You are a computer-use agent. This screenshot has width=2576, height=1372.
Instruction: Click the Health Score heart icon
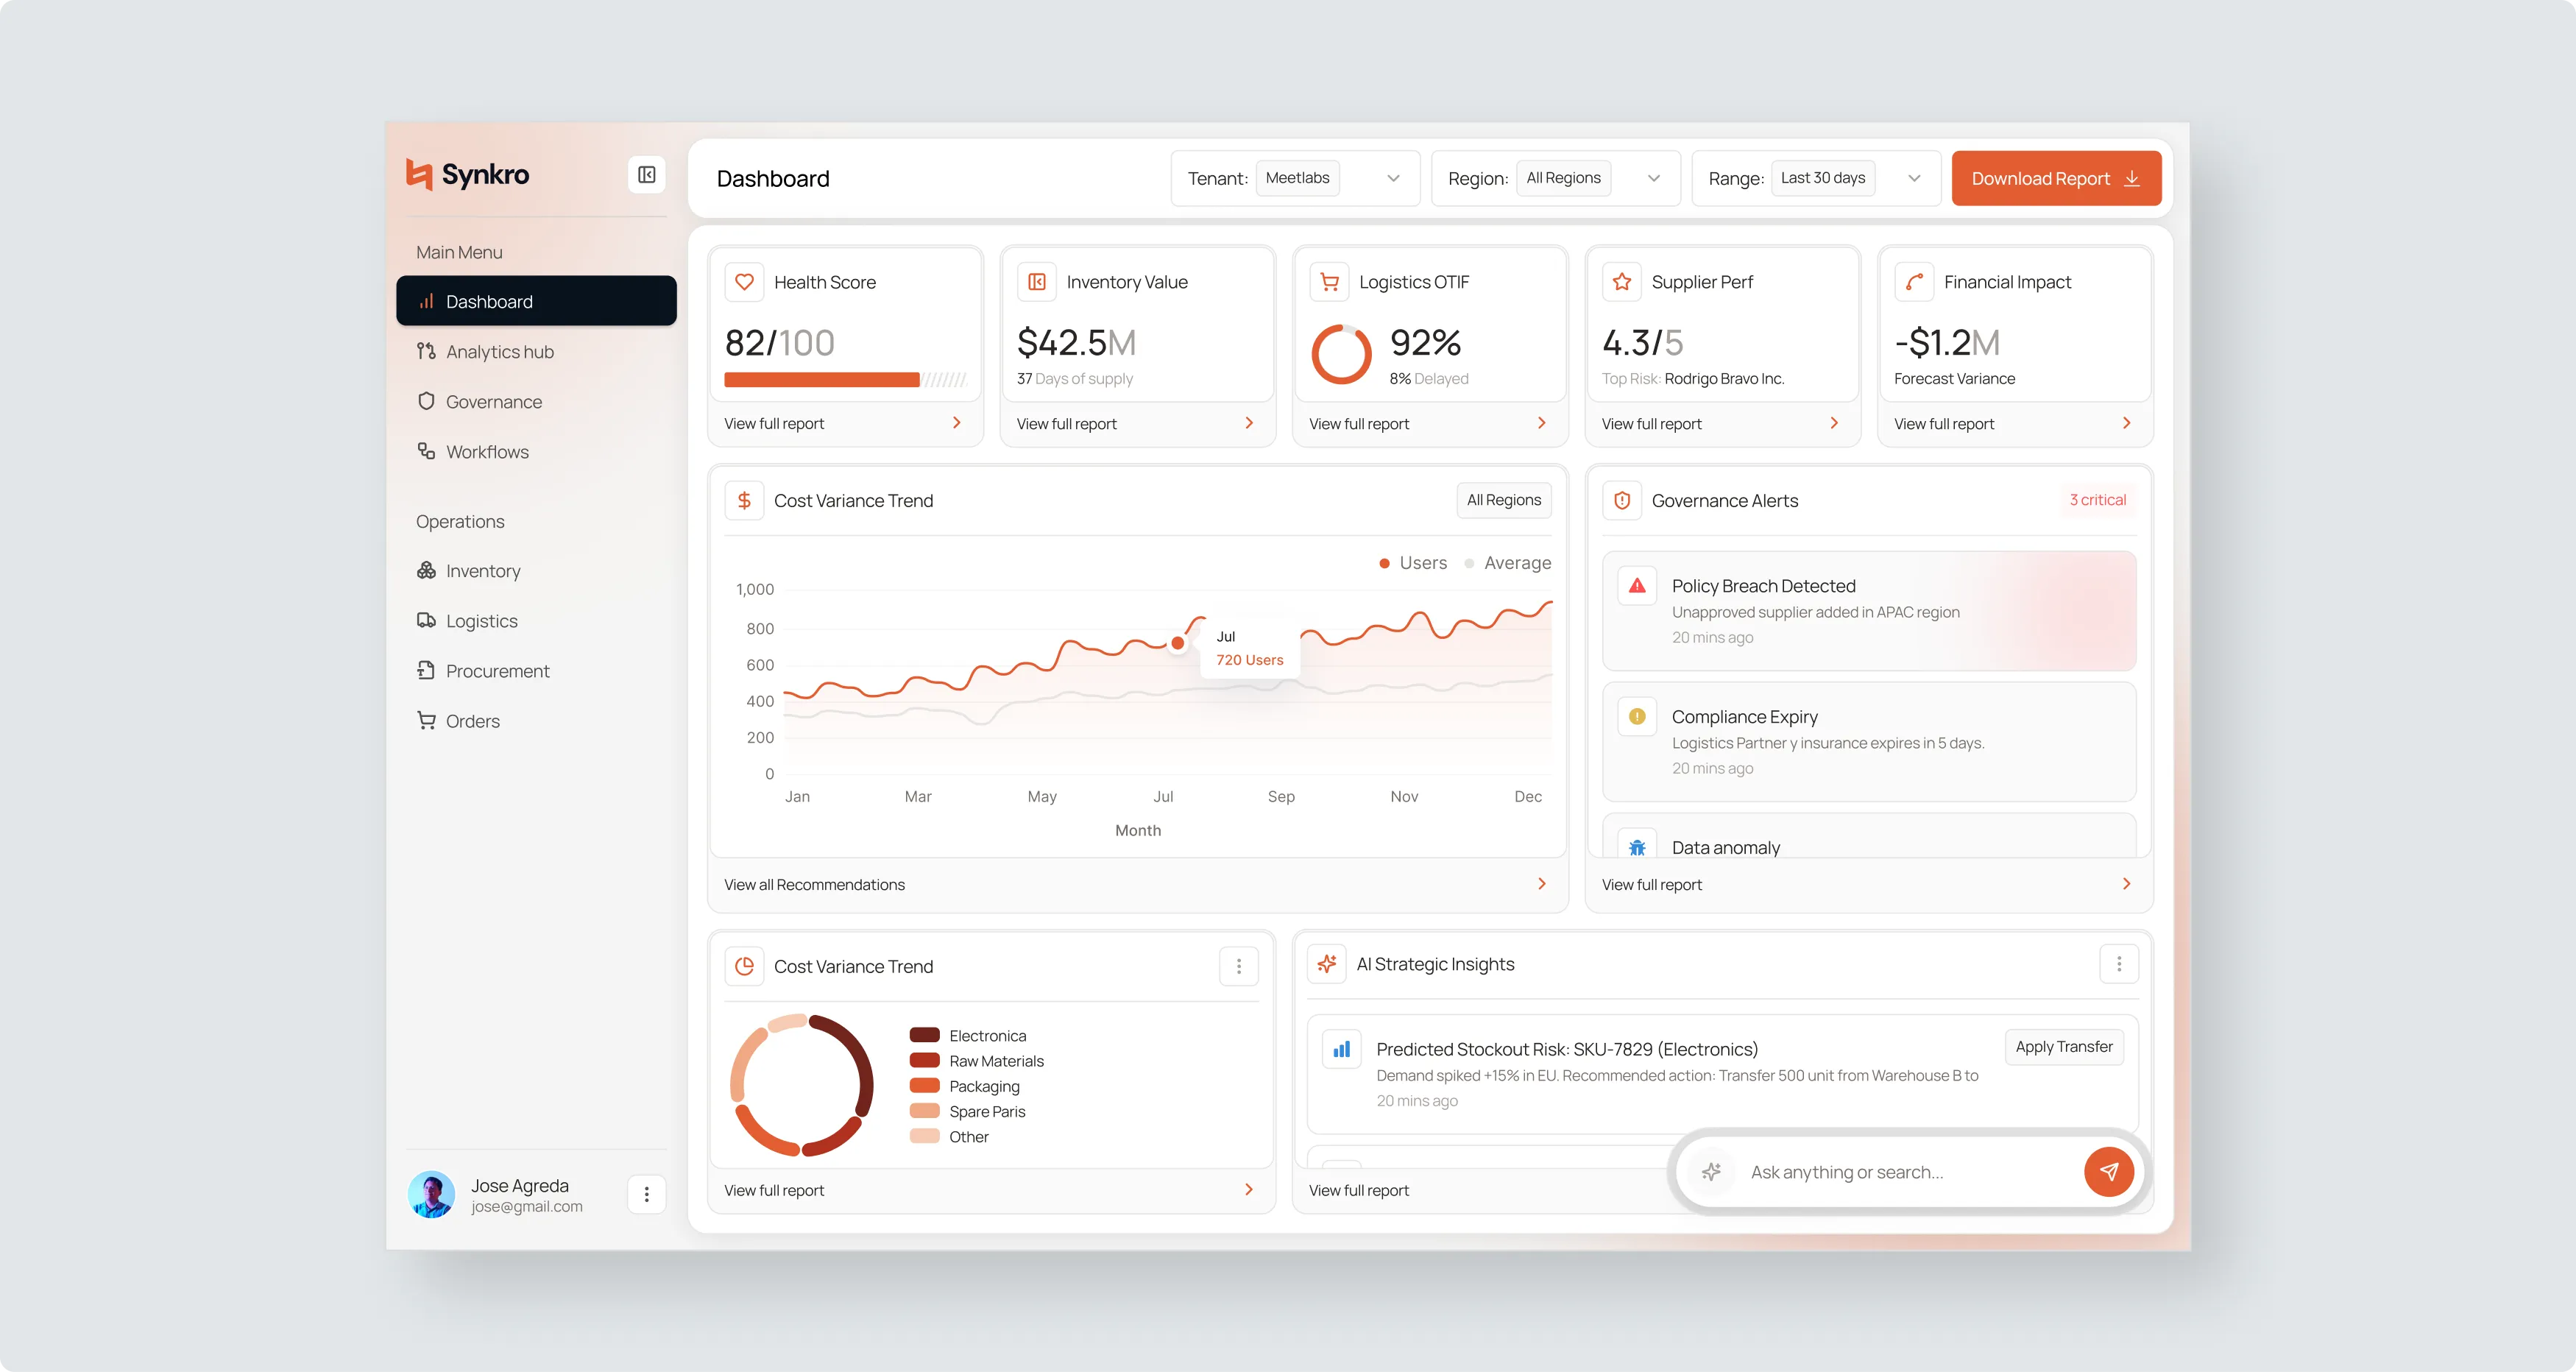pos(744,282)
